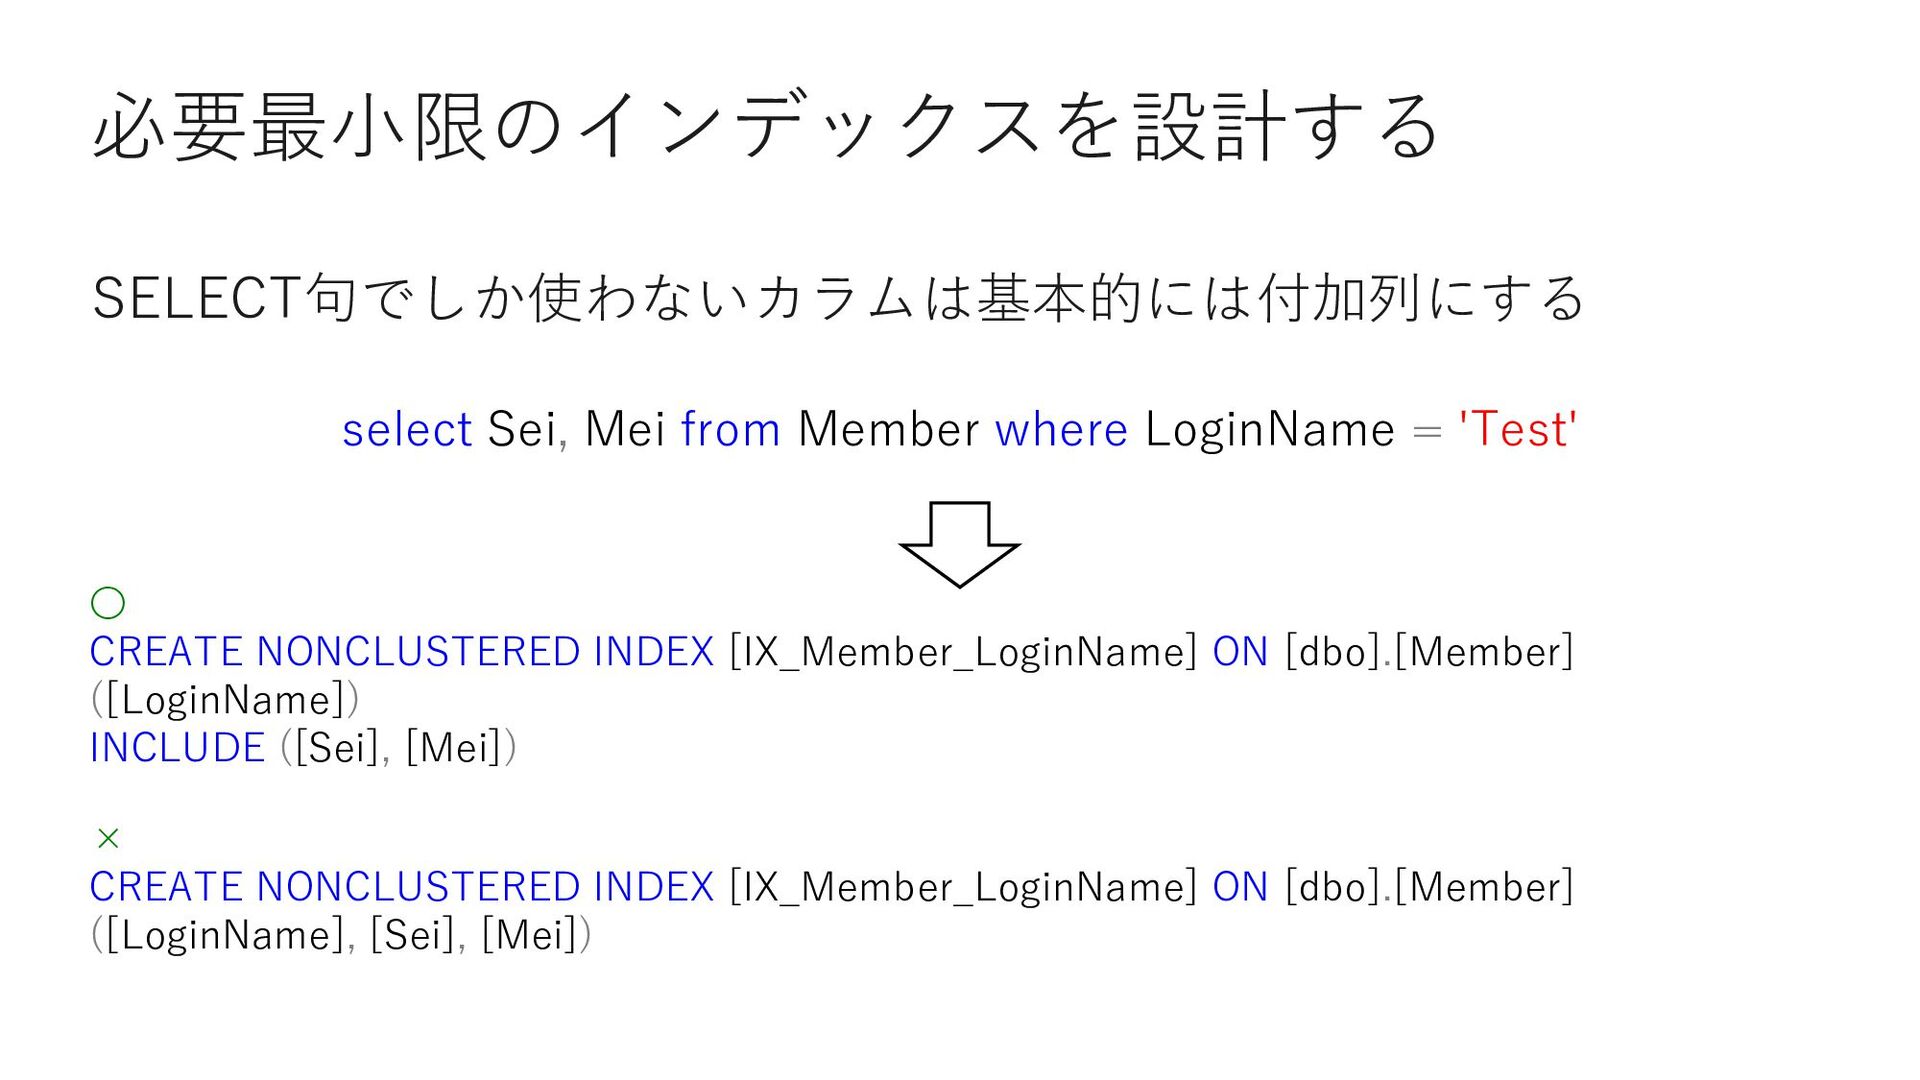Click the slide title about インデックス design
This screenshot has width=1920, height=1080.
coord(765,127)
